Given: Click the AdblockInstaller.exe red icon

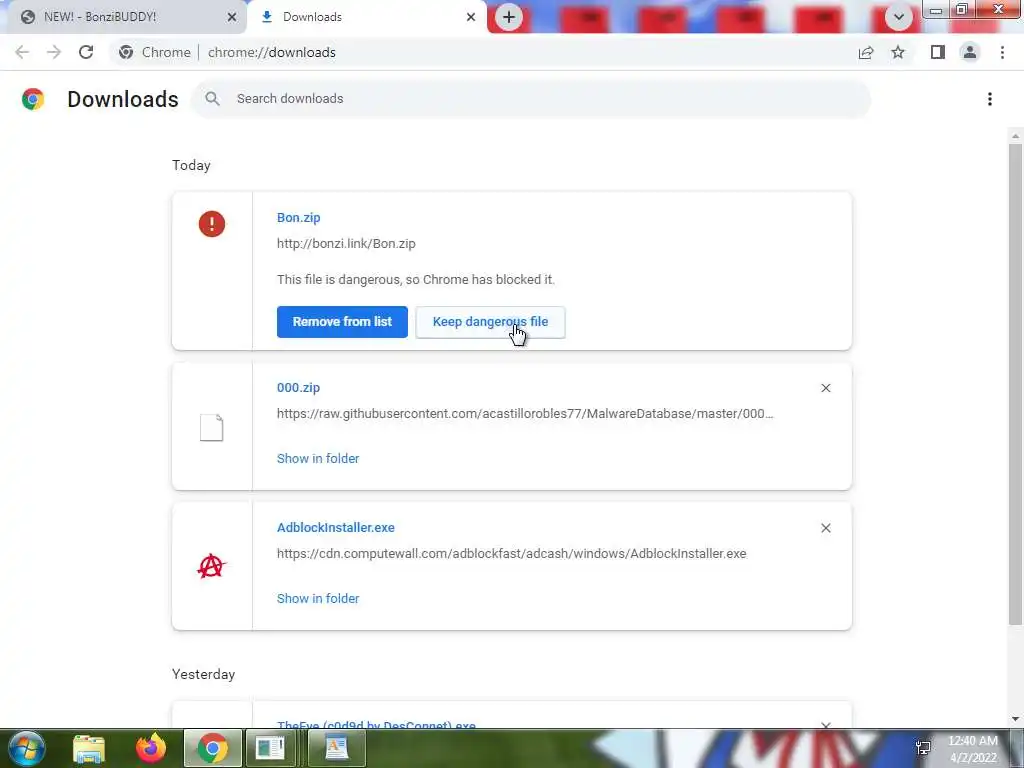Looking at the screenshot, I should click(x=212, y=566).
